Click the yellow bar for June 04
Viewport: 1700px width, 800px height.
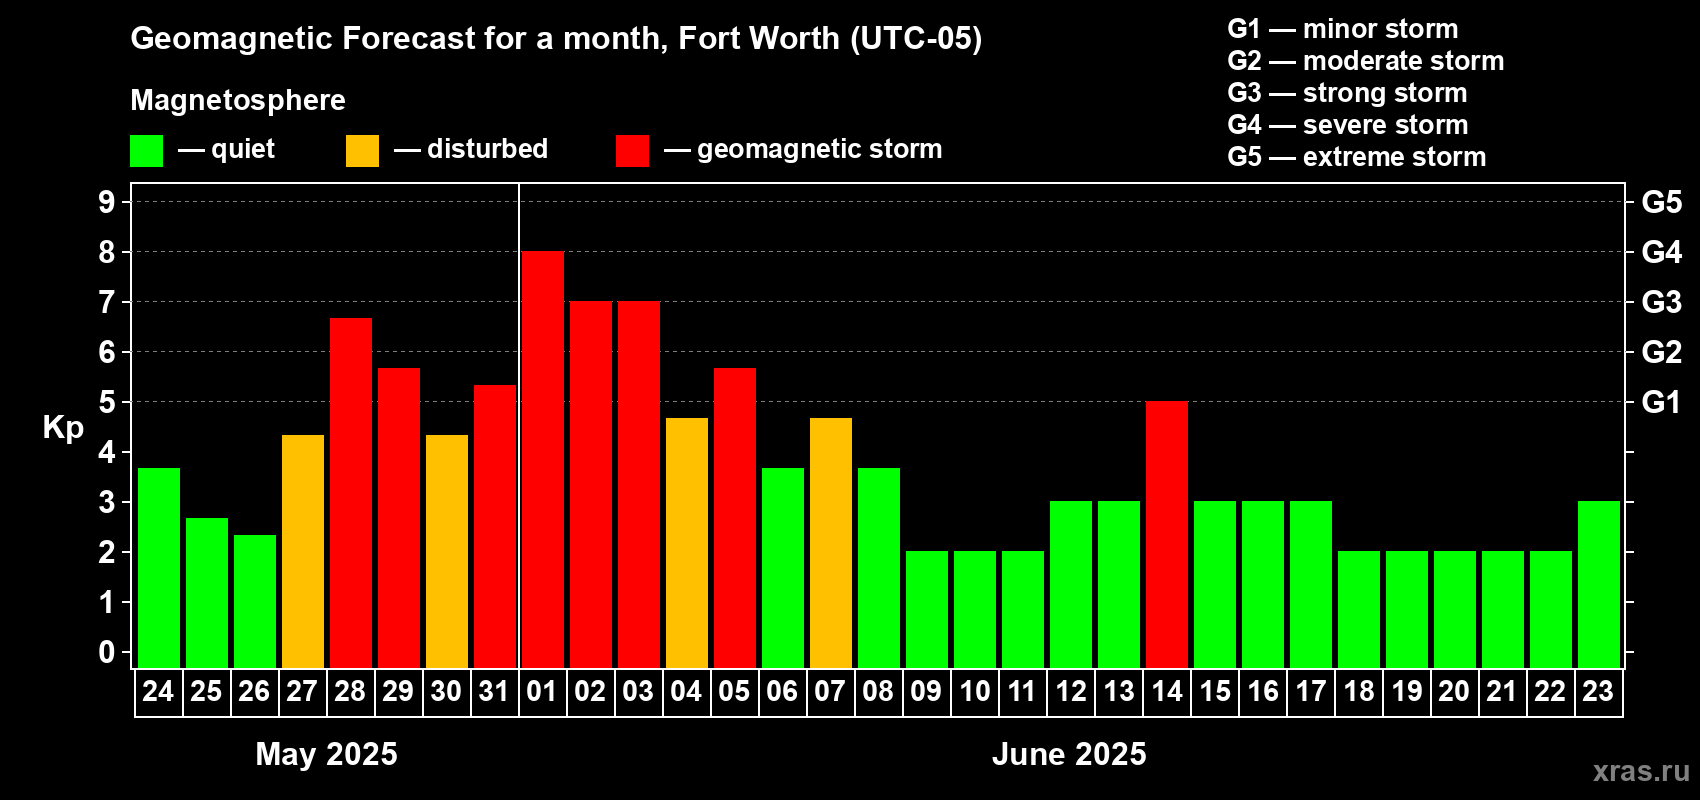point(687,543)
